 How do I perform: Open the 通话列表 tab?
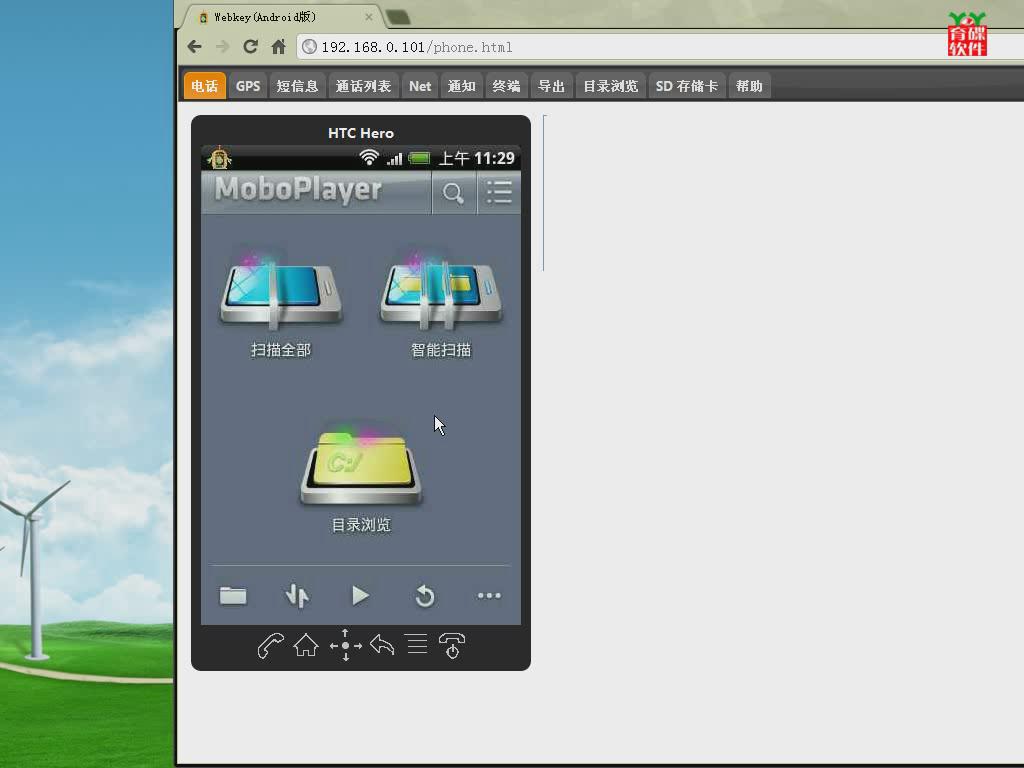pyautogui.click(x=363, y=86)
